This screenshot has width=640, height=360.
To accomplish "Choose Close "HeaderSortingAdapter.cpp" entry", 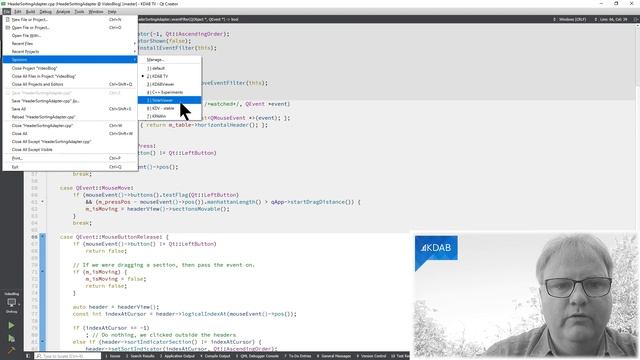I will tap(70, 126).
